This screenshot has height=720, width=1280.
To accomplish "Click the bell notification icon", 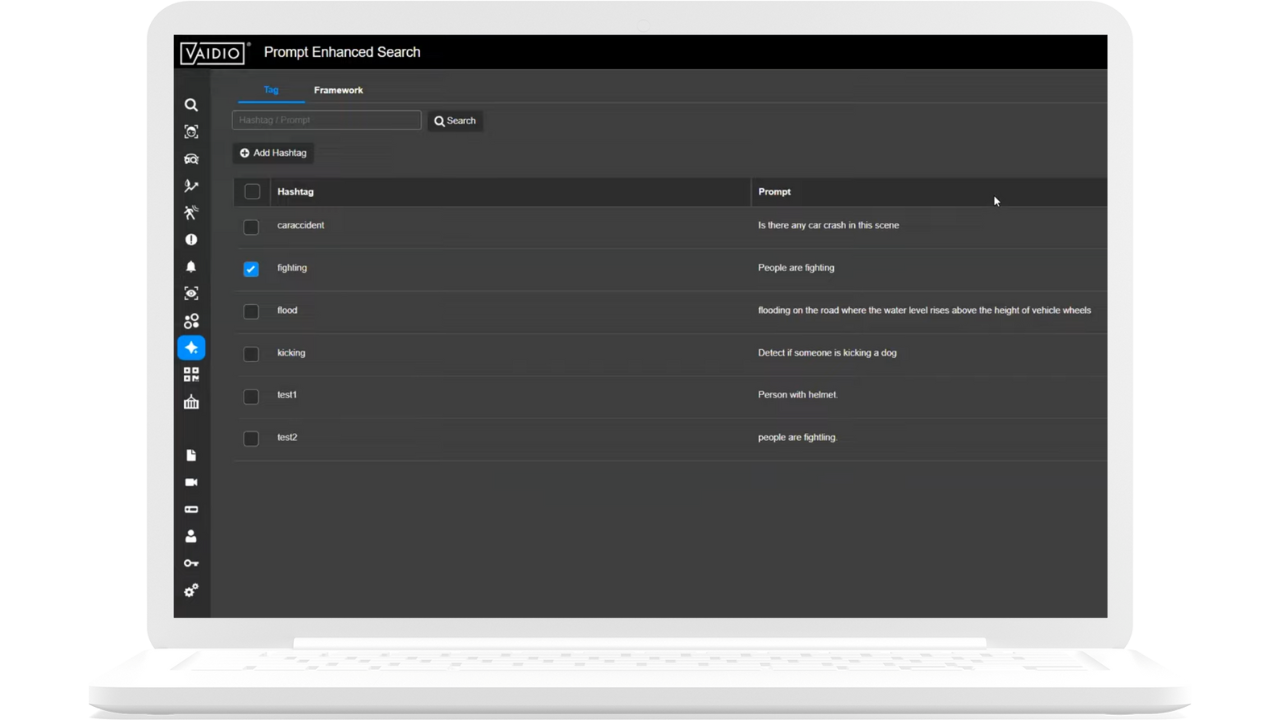I will [x=191, y=266].
